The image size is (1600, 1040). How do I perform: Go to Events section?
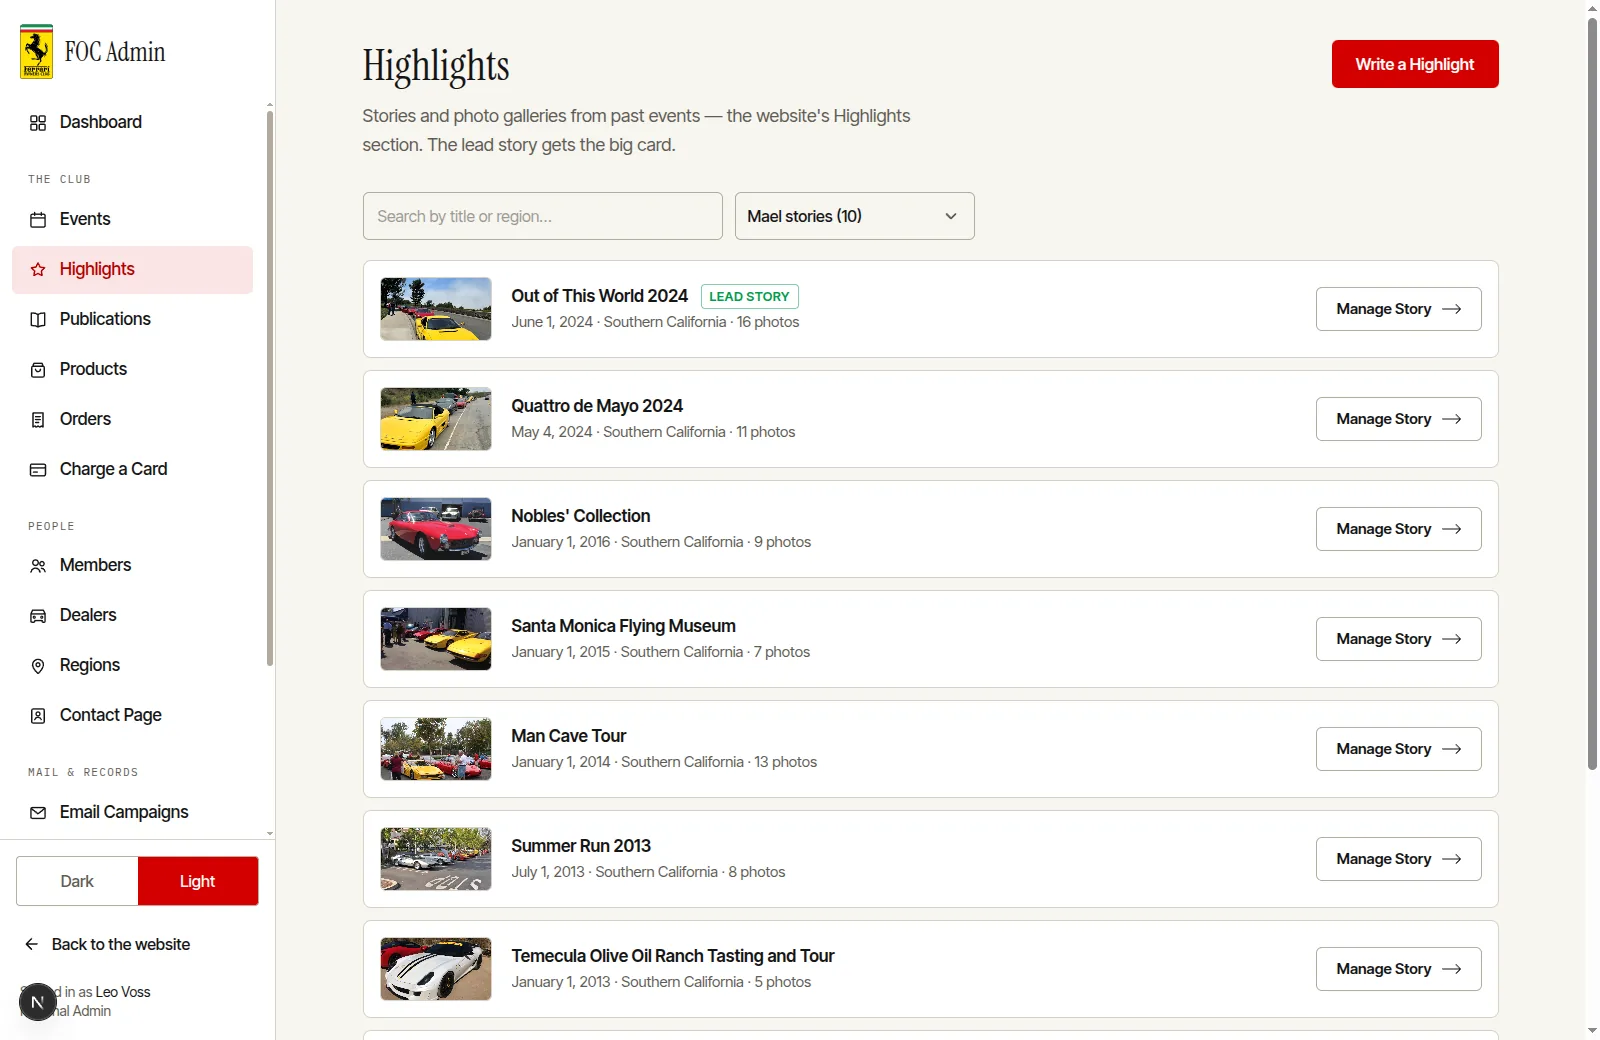(x=132, y=219)
